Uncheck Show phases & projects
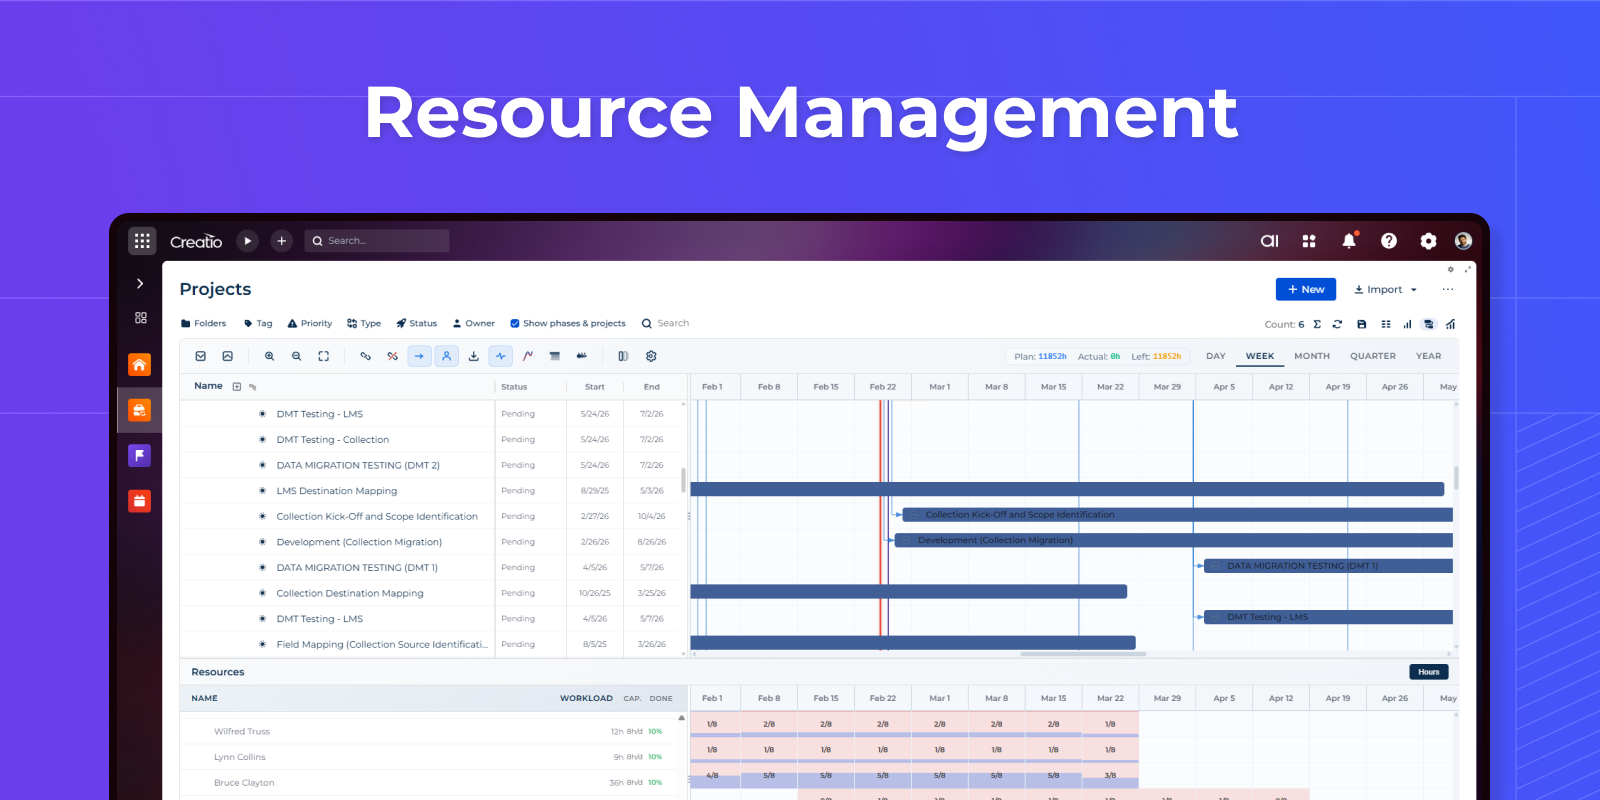The image size is (1600, 800). (x=515, y=324)
